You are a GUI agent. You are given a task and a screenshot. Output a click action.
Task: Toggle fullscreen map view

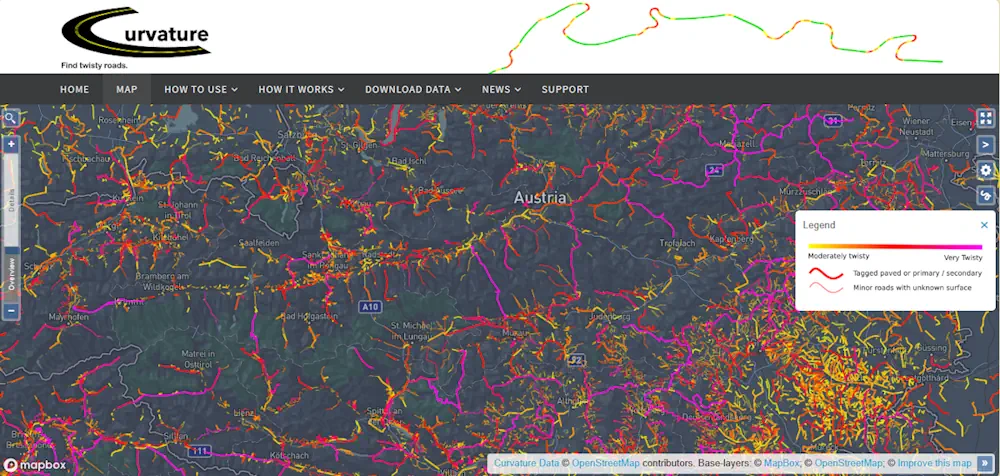point(986,118)
